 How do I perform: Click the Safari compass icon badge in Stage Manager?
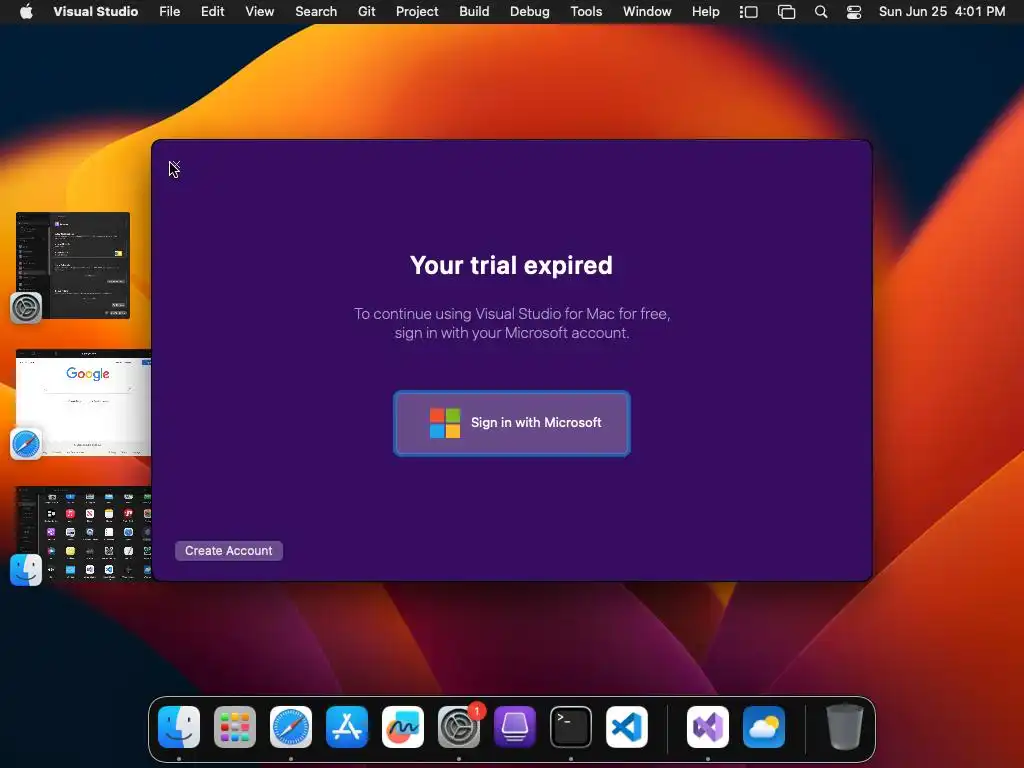pyautogui.click(x=26, y=444)
